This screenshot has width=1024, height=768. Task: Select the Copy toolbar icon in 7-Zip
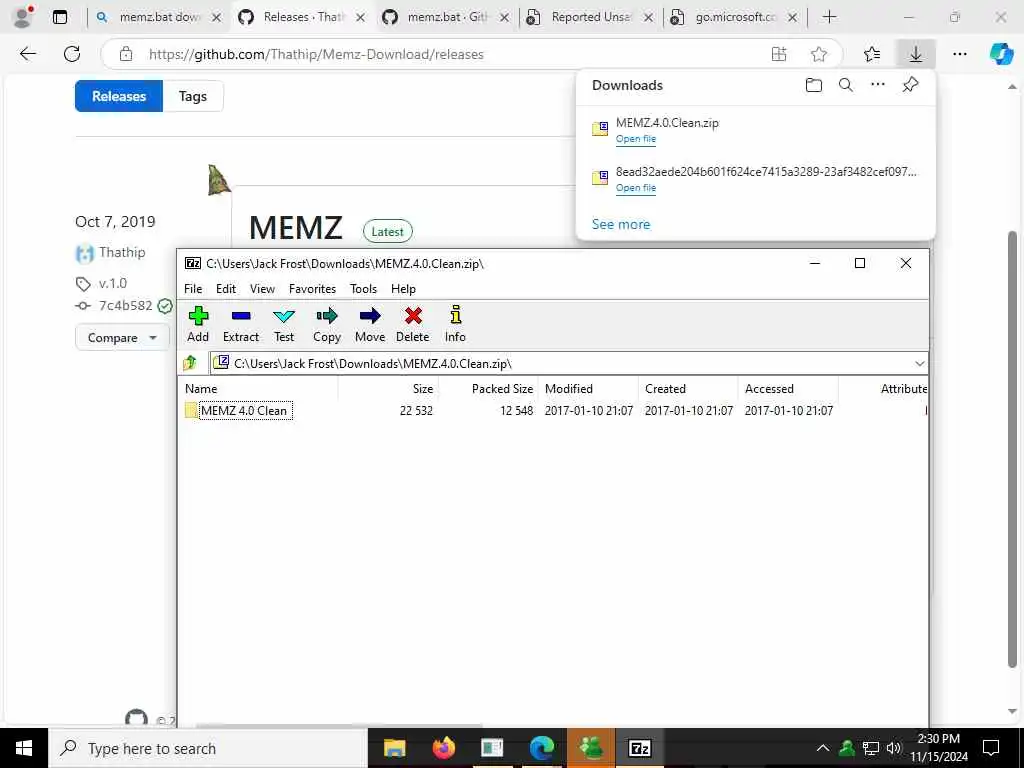coord(327,325)
